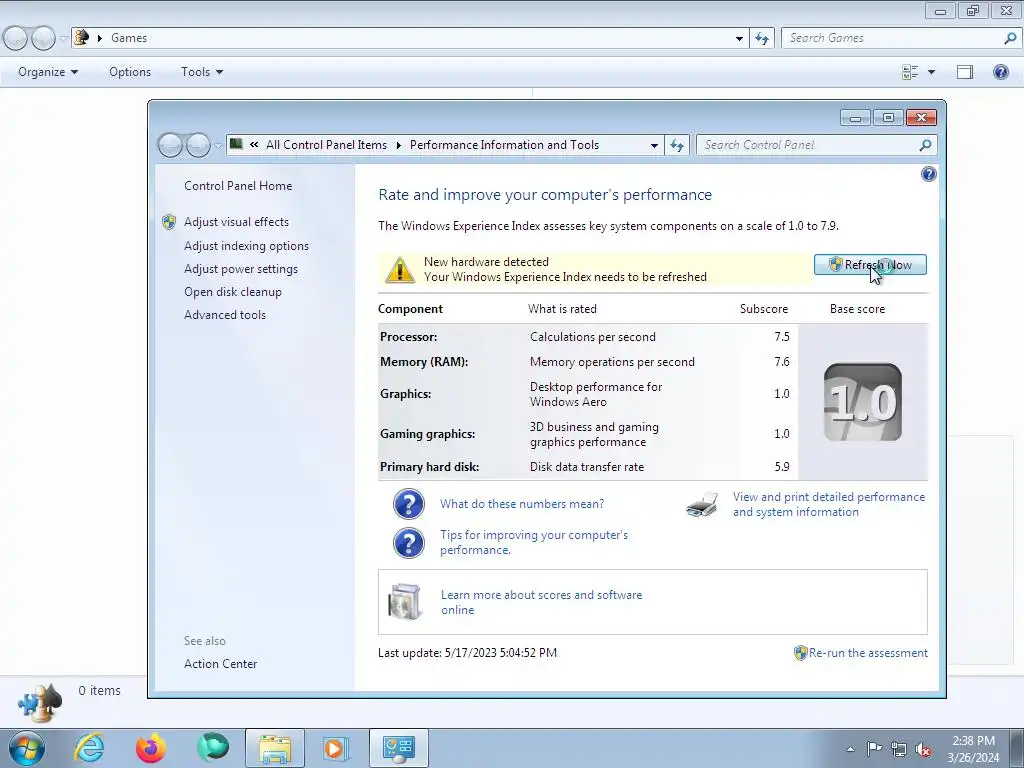Open Control Panel help icon
Screen dimensions: 1024x768
928,174
